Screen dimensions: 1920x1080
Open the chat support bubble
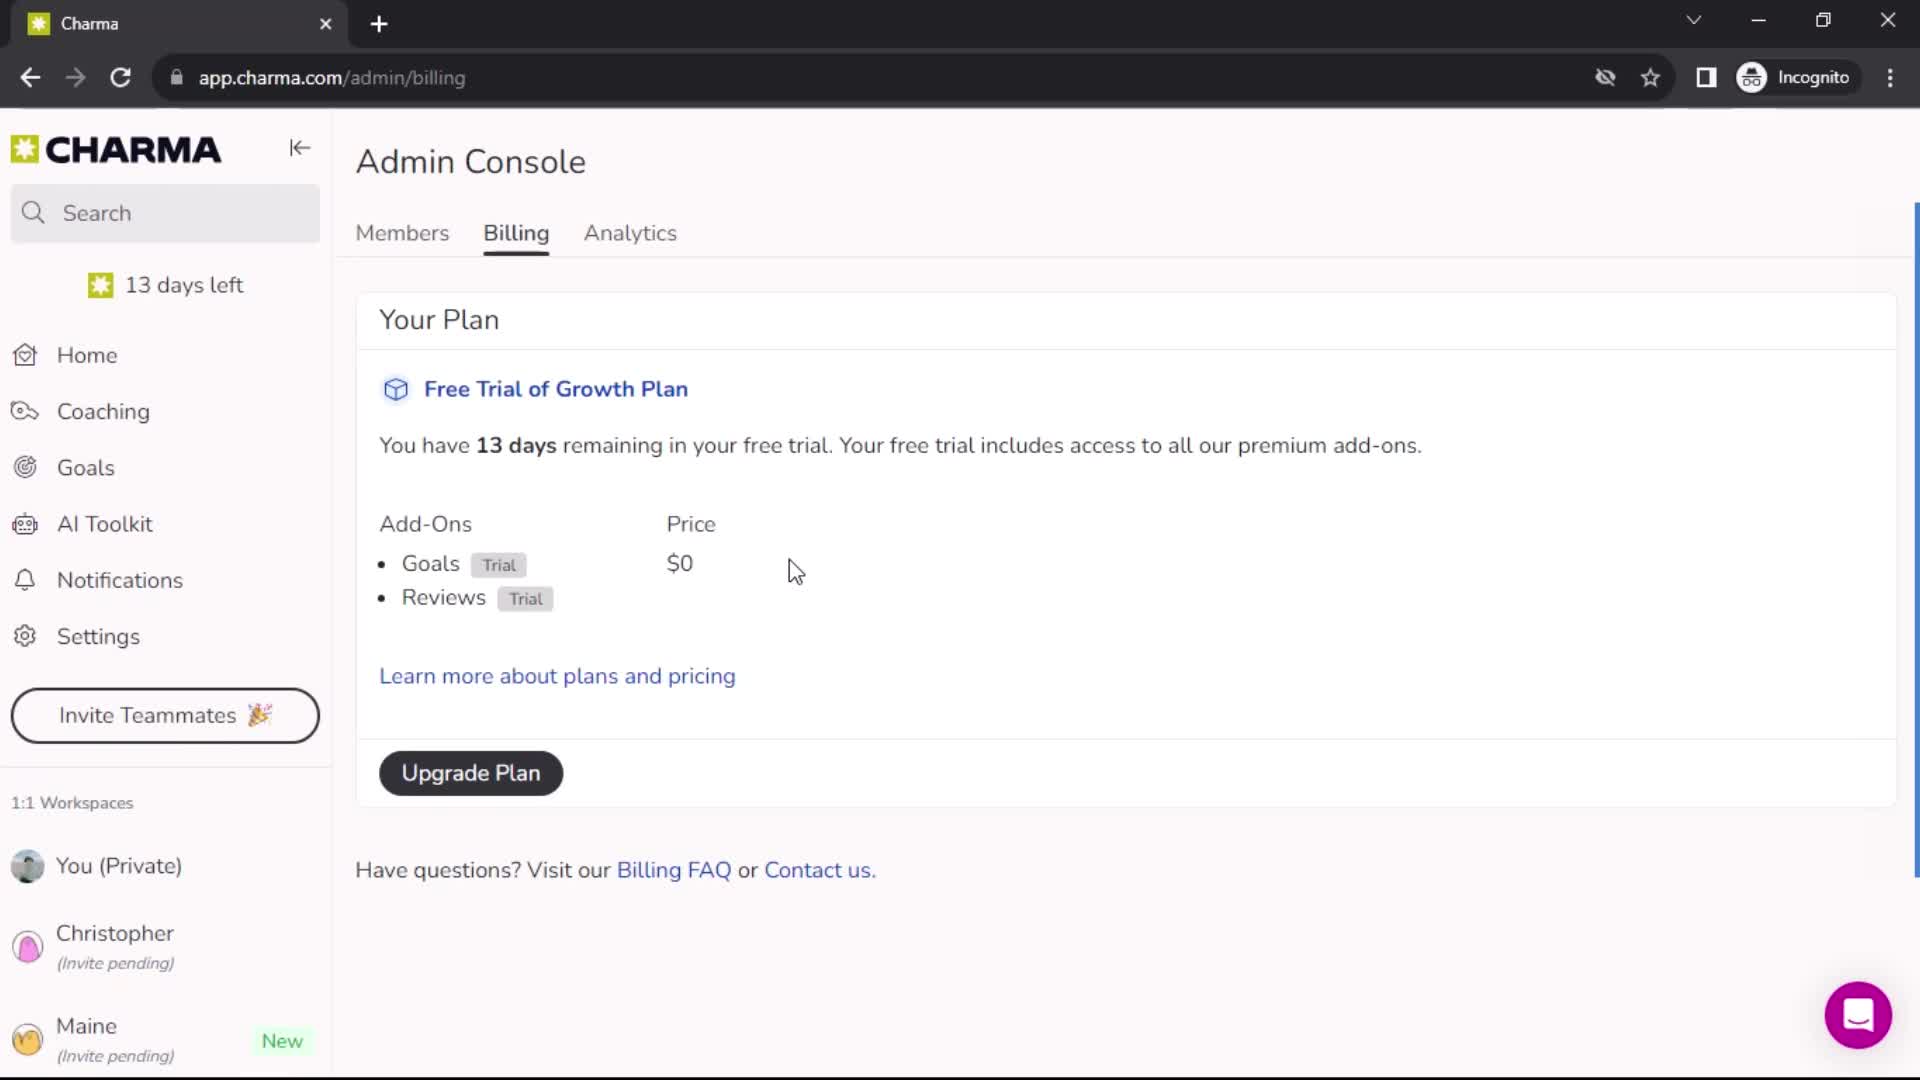tap(1858, 1015)
